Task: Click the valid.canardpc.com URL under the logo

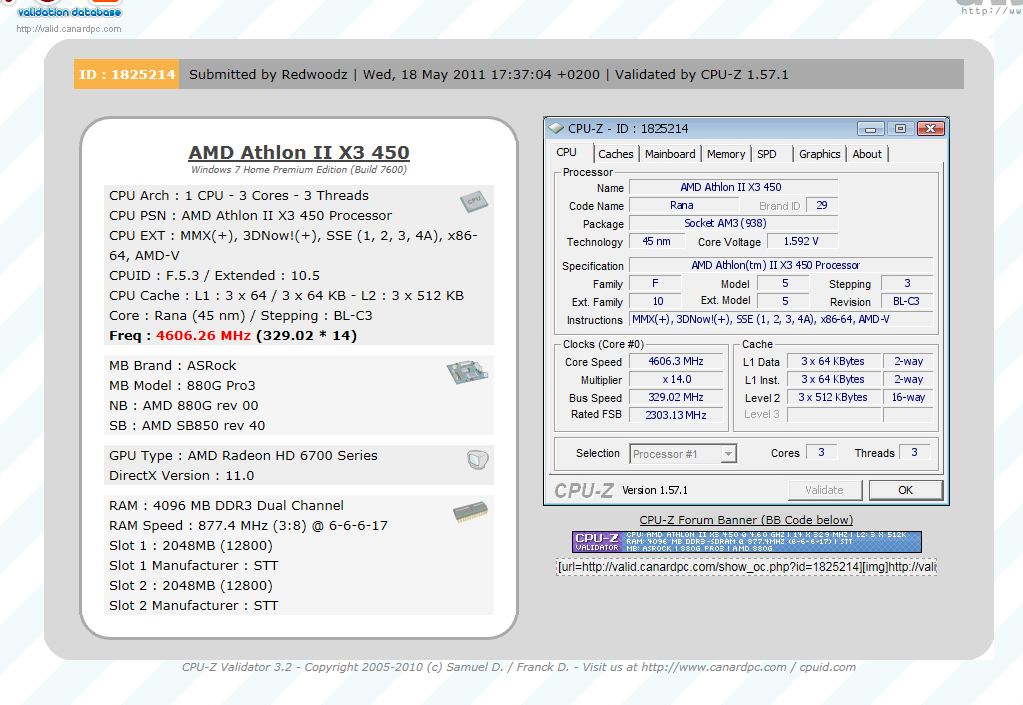Action: click(69, 29)
